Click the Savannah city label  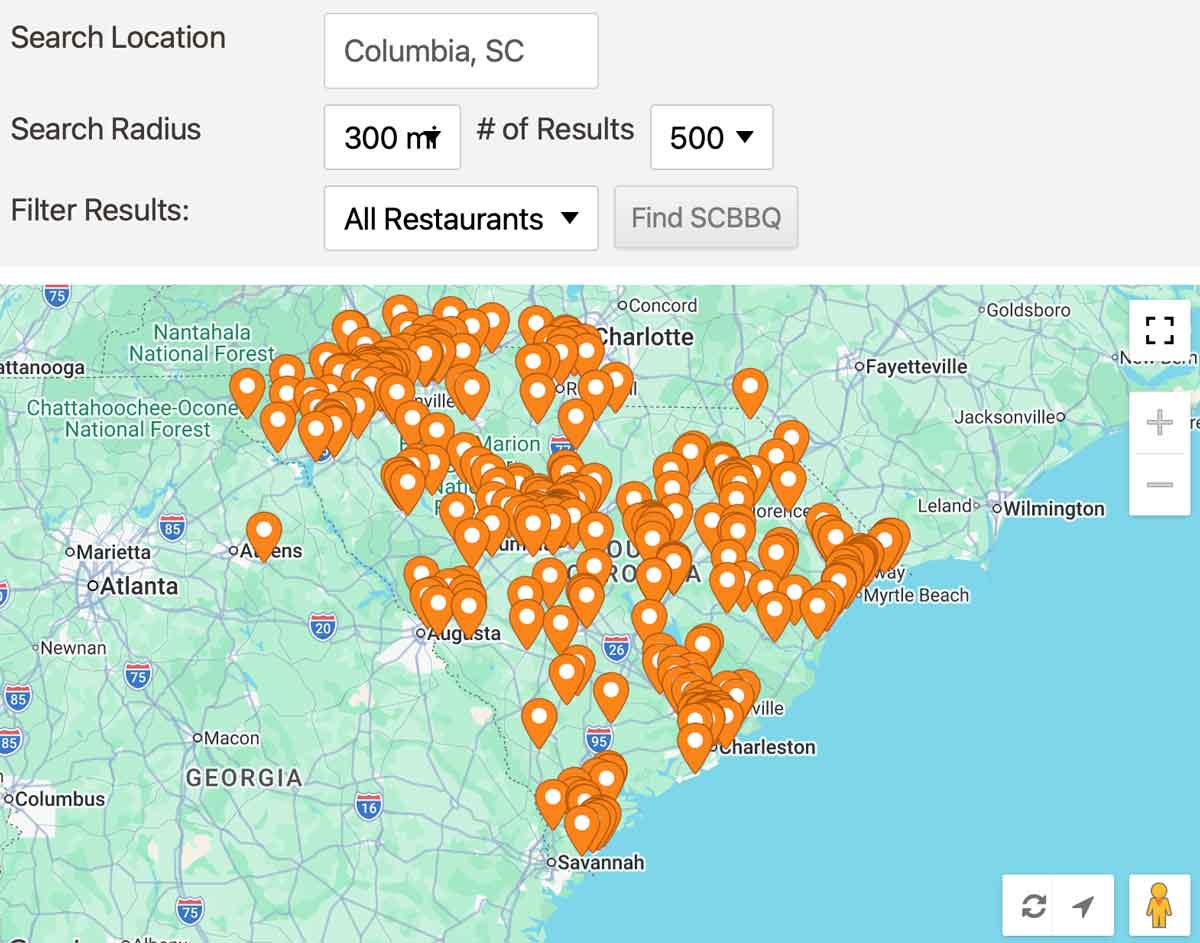601,862
